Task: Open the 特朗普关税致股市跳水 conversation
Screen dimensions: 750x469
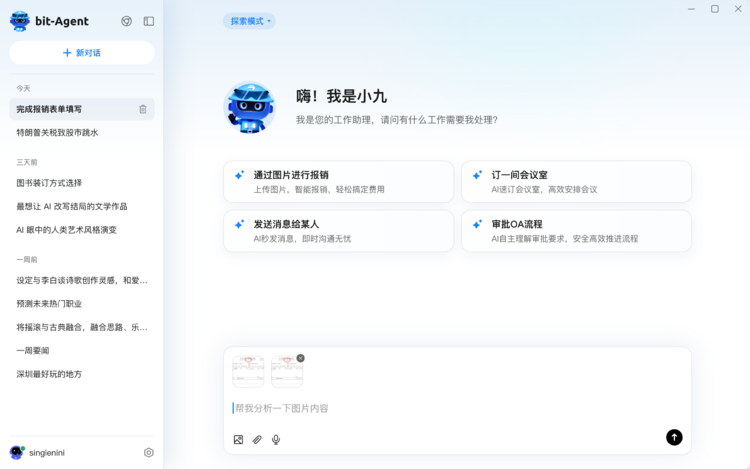Action: click(58, 132)
